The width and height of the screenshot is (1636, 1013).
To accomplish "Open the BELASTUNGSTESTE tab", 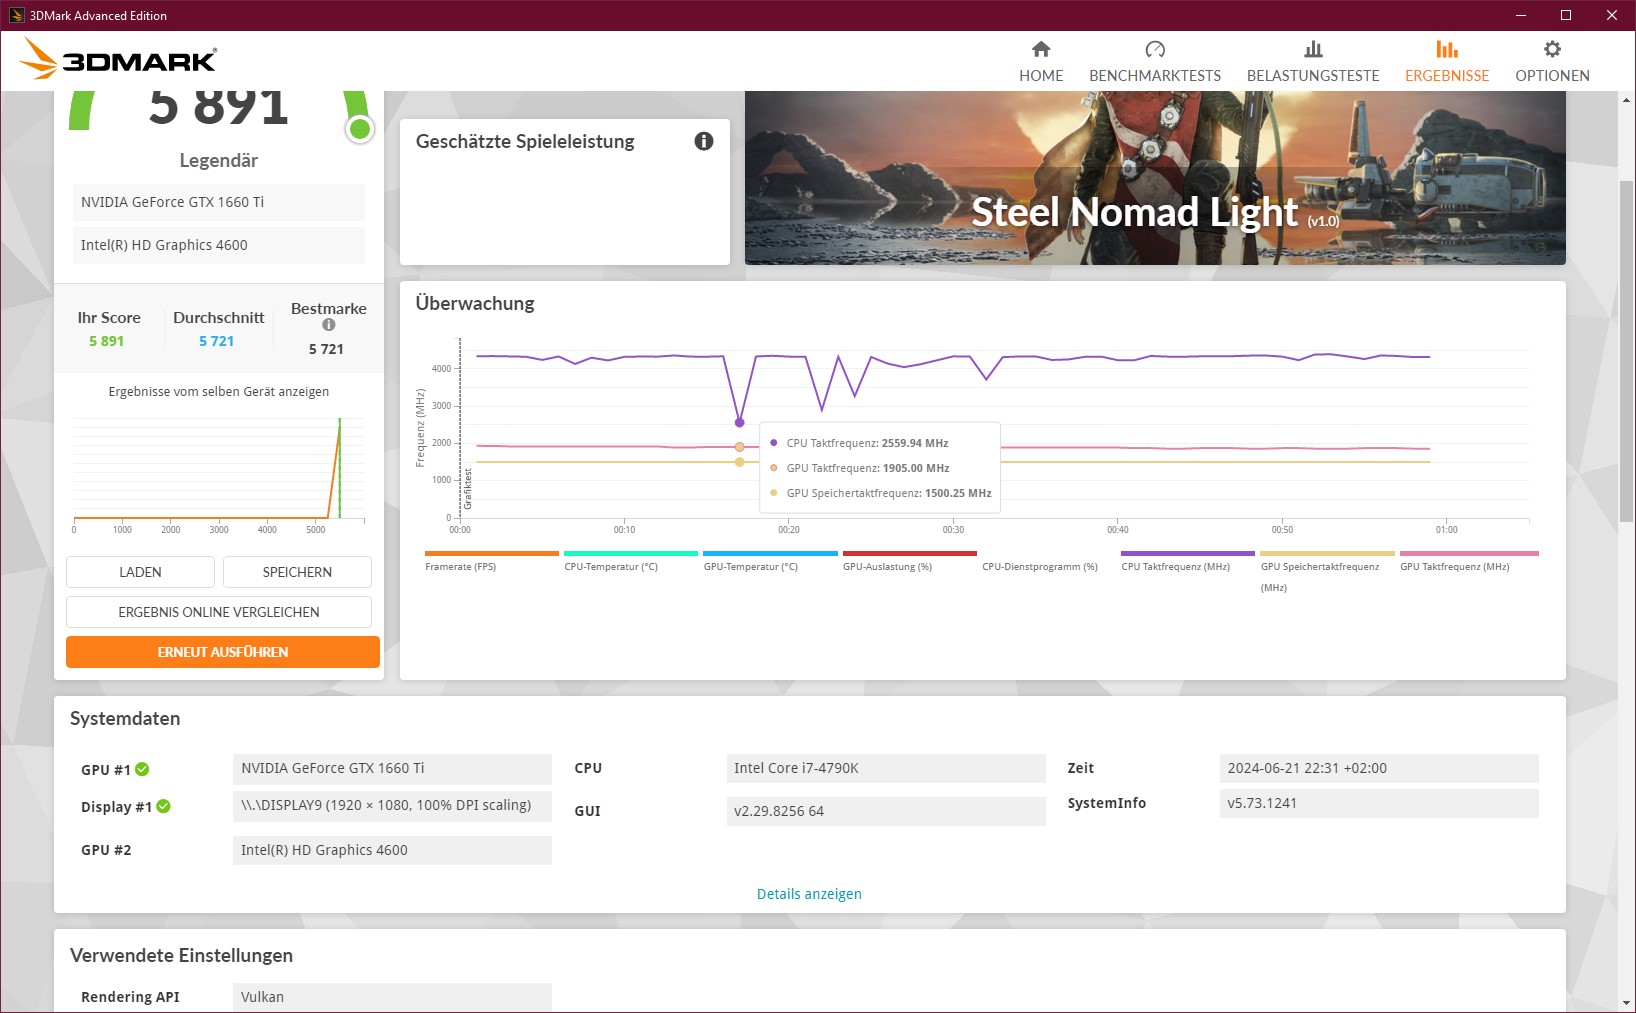I will point(1313,62).
